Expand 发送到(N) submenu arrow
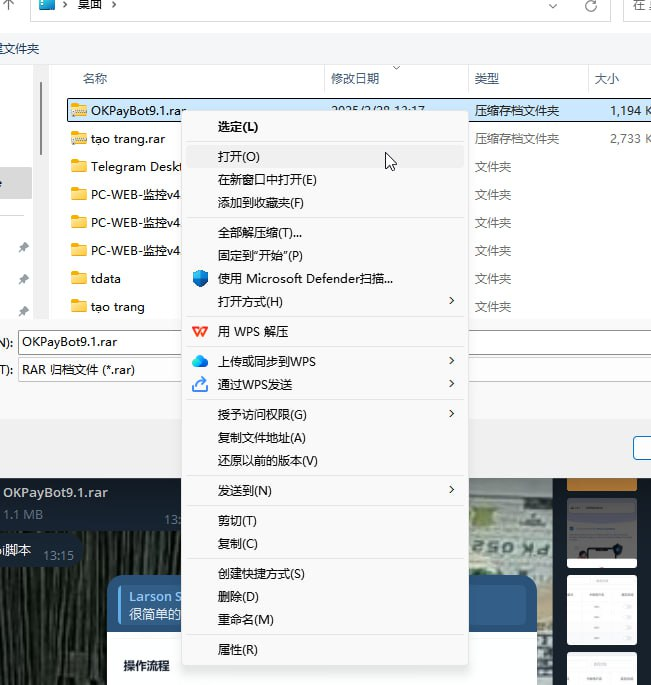 452,490
